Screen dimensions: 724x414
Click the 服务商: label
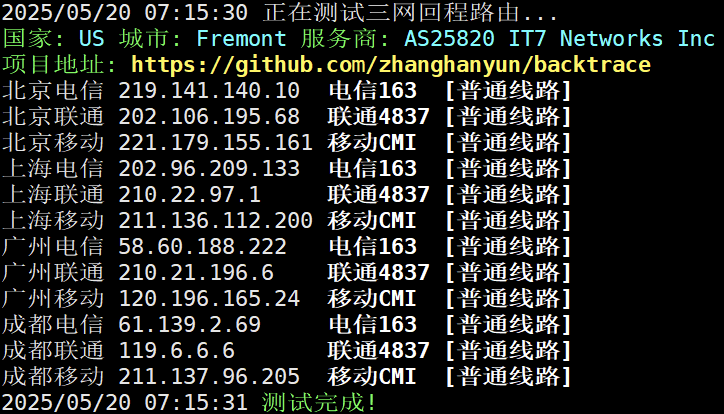tap(345, 38)
